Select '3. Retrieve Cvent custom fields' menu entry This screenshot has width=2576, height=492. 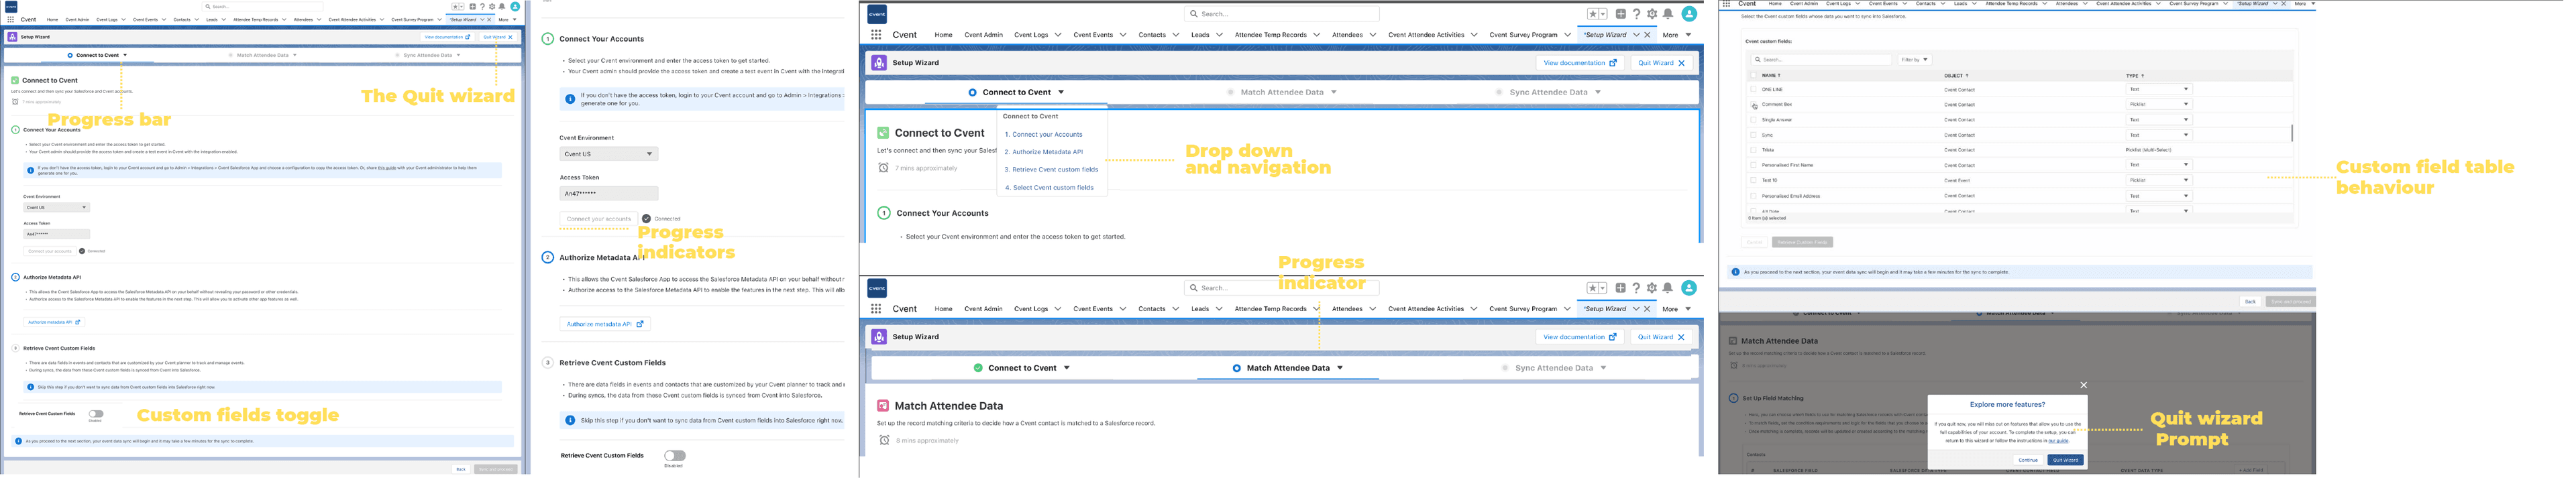[1051, 170]
